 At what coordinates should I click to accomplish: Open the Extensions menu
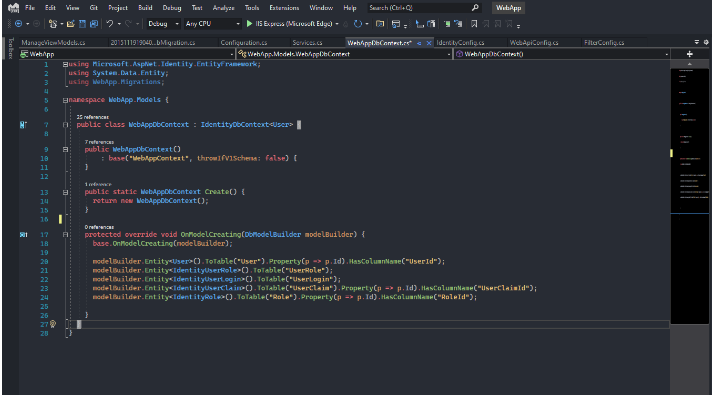coord(284,8)
